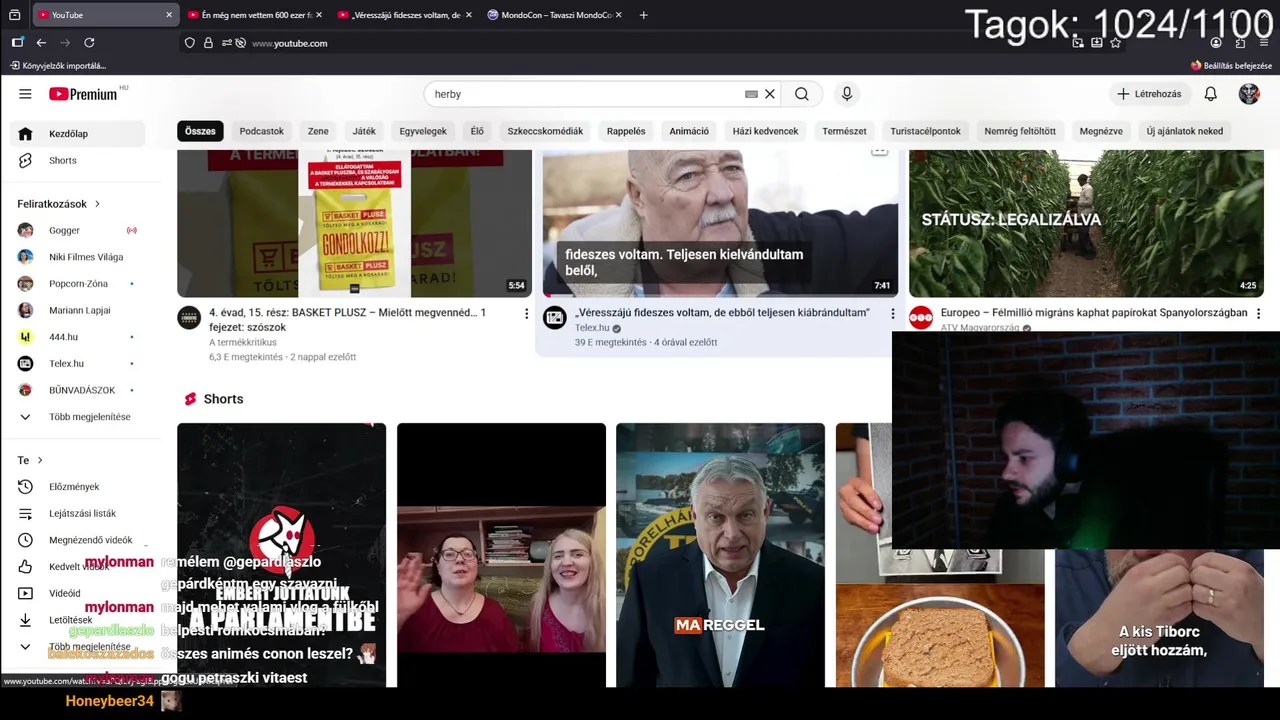Go to Kezdőlap in the sidebar
This screenshot has width=1280, height=720.
tap(77, 133)
